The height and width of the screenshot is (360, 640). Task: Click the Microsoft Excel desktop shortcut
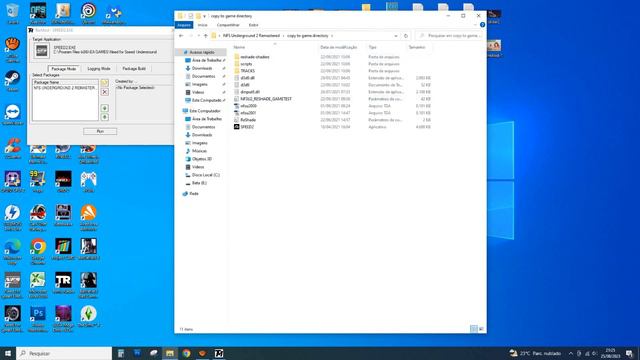pos(38,285)
